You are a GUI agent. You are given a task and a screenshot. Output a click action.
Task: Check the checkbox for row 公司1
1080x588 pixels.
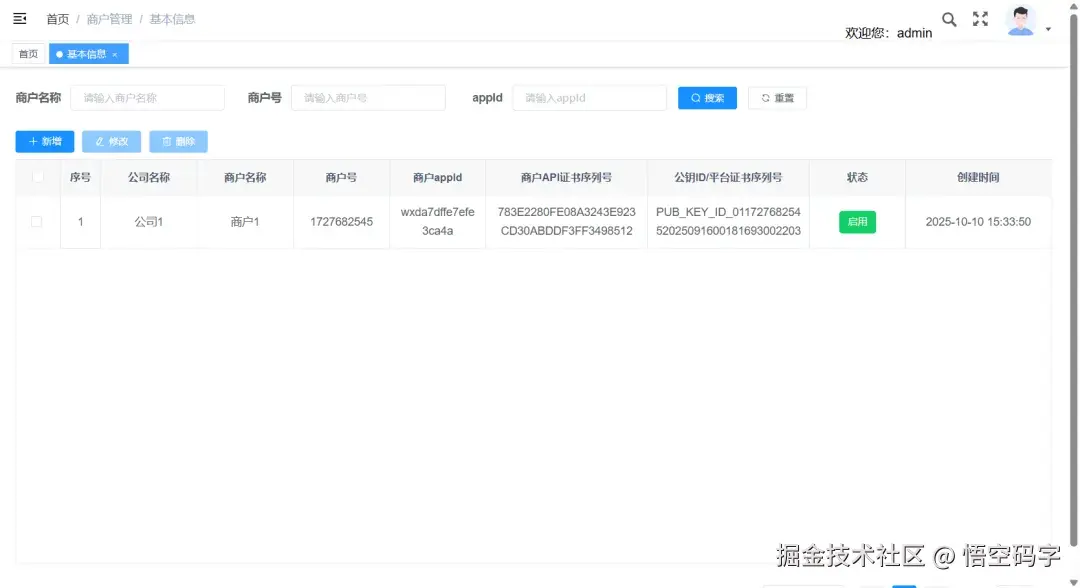click(x=37, y=222)
